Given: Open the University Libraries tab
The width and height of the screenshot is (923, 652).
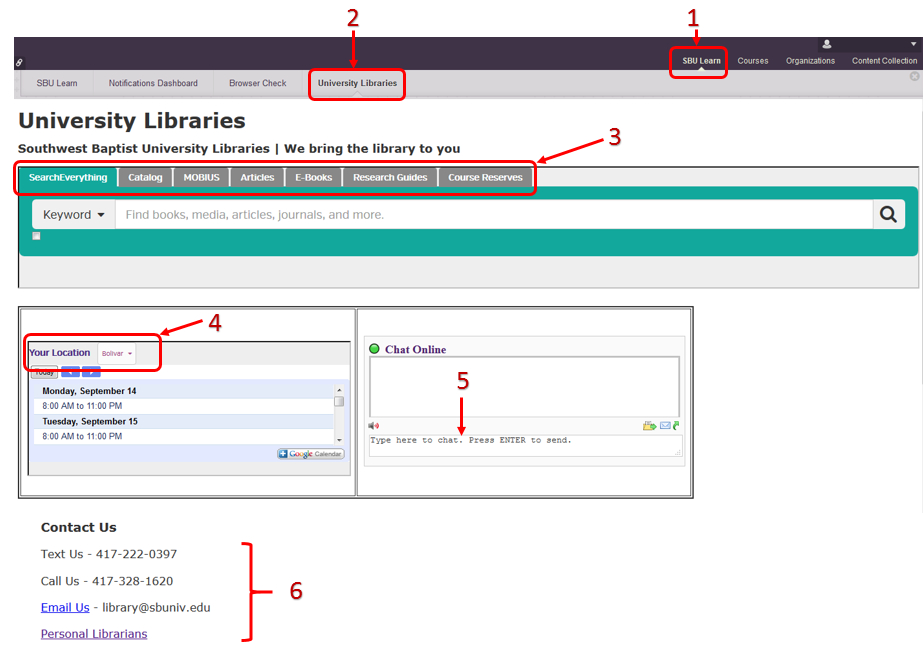Looking at the screenshot, I should tap(357, 83).
